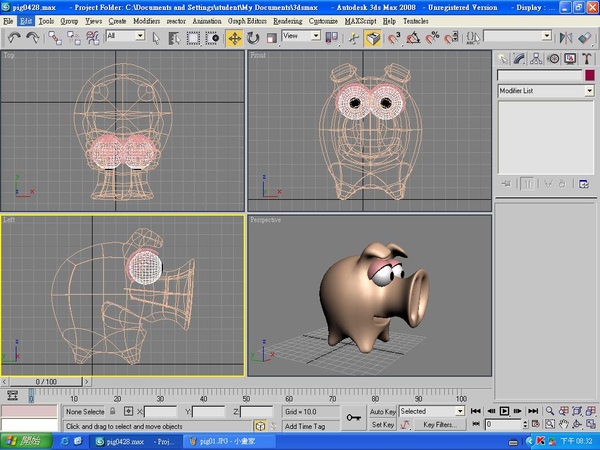Click the Configure Modifier Sets icon

click(582, 183)
